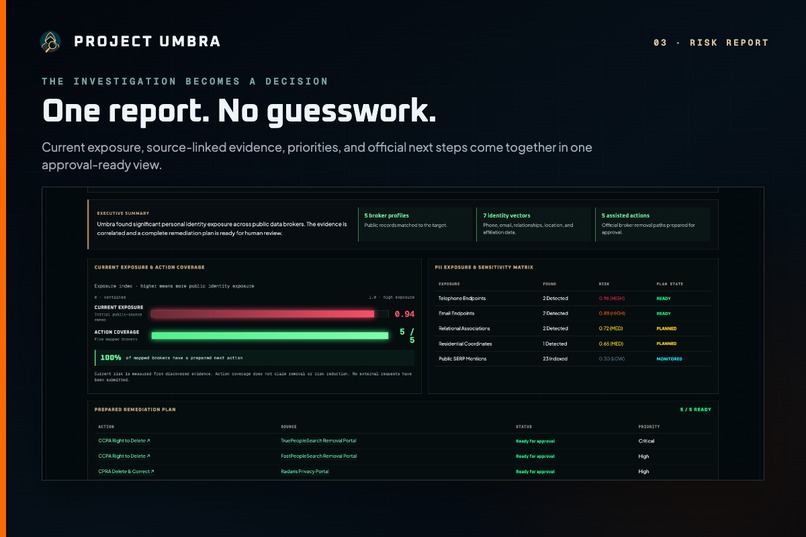Viewport: 806px width, 537px height.
Task: Open FastPeopleSearch Removal Portal link
Action: (319, 456)
